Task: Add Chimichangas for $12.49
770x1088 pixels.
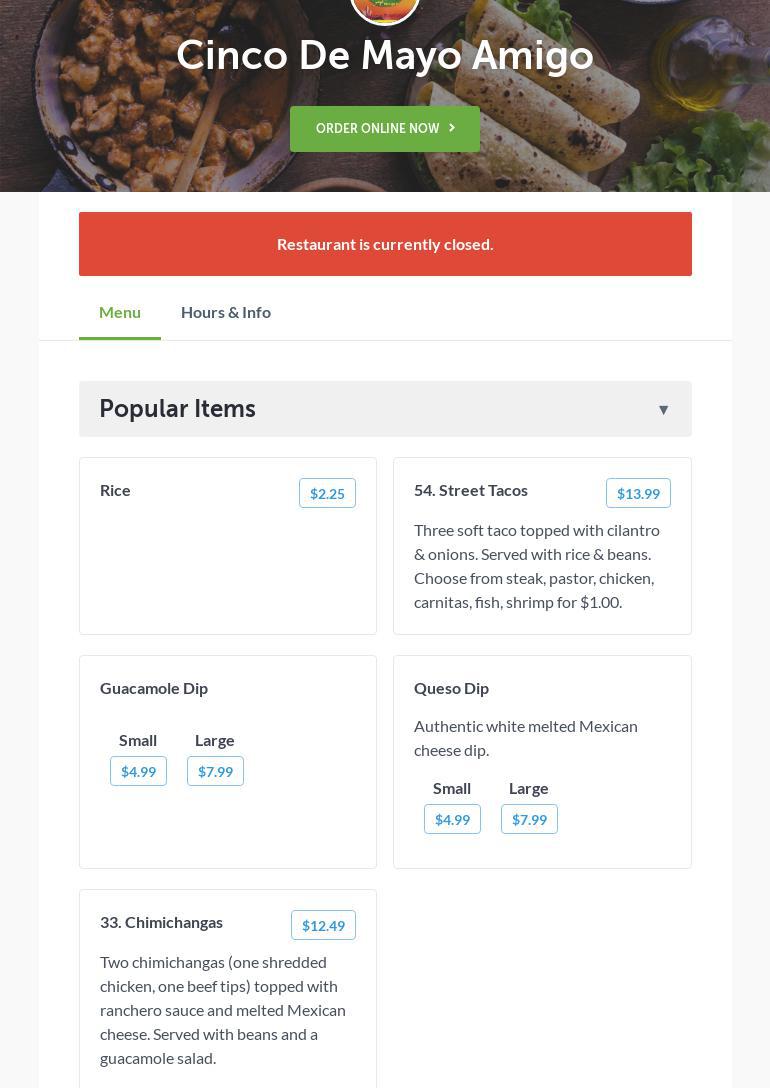Action: point(323,925)
